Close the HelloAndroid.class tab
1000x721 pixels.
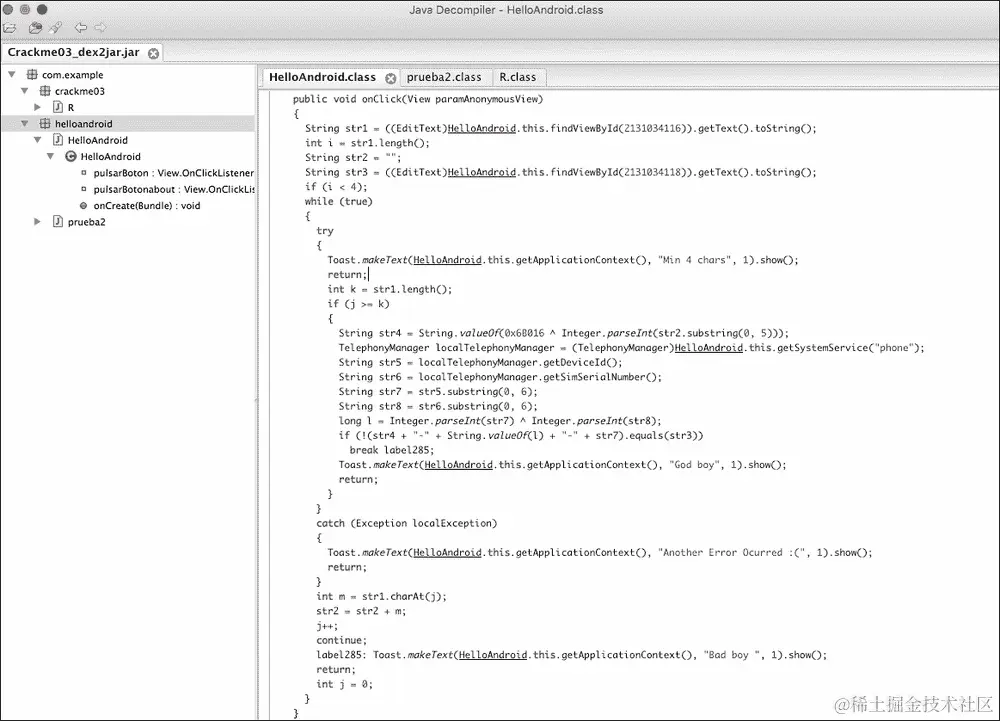click(390, 78)
